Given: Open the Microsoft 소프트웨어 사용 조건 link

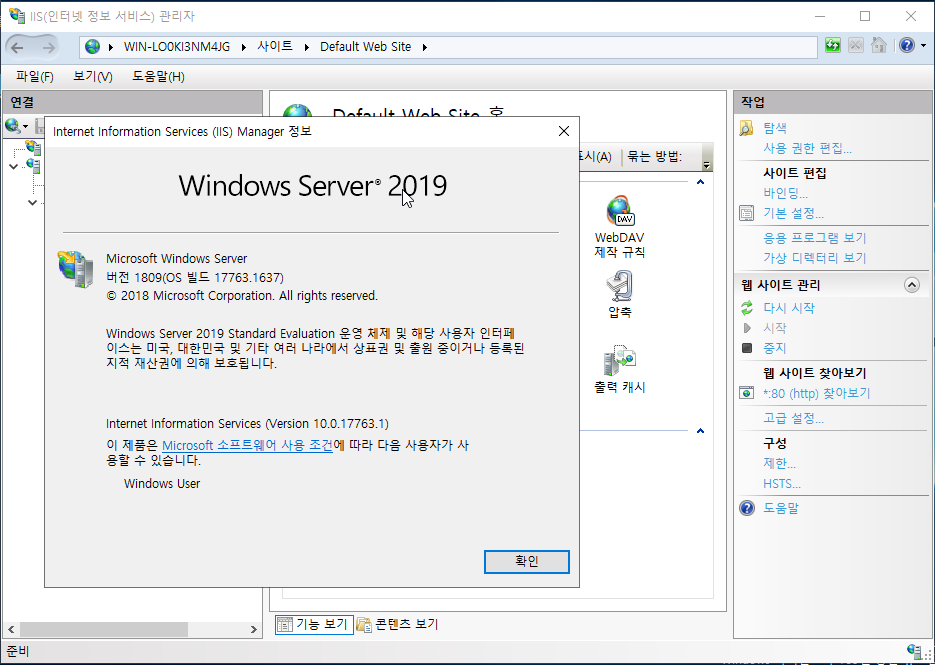Looking at the screenshot, I should pos(247,445).
